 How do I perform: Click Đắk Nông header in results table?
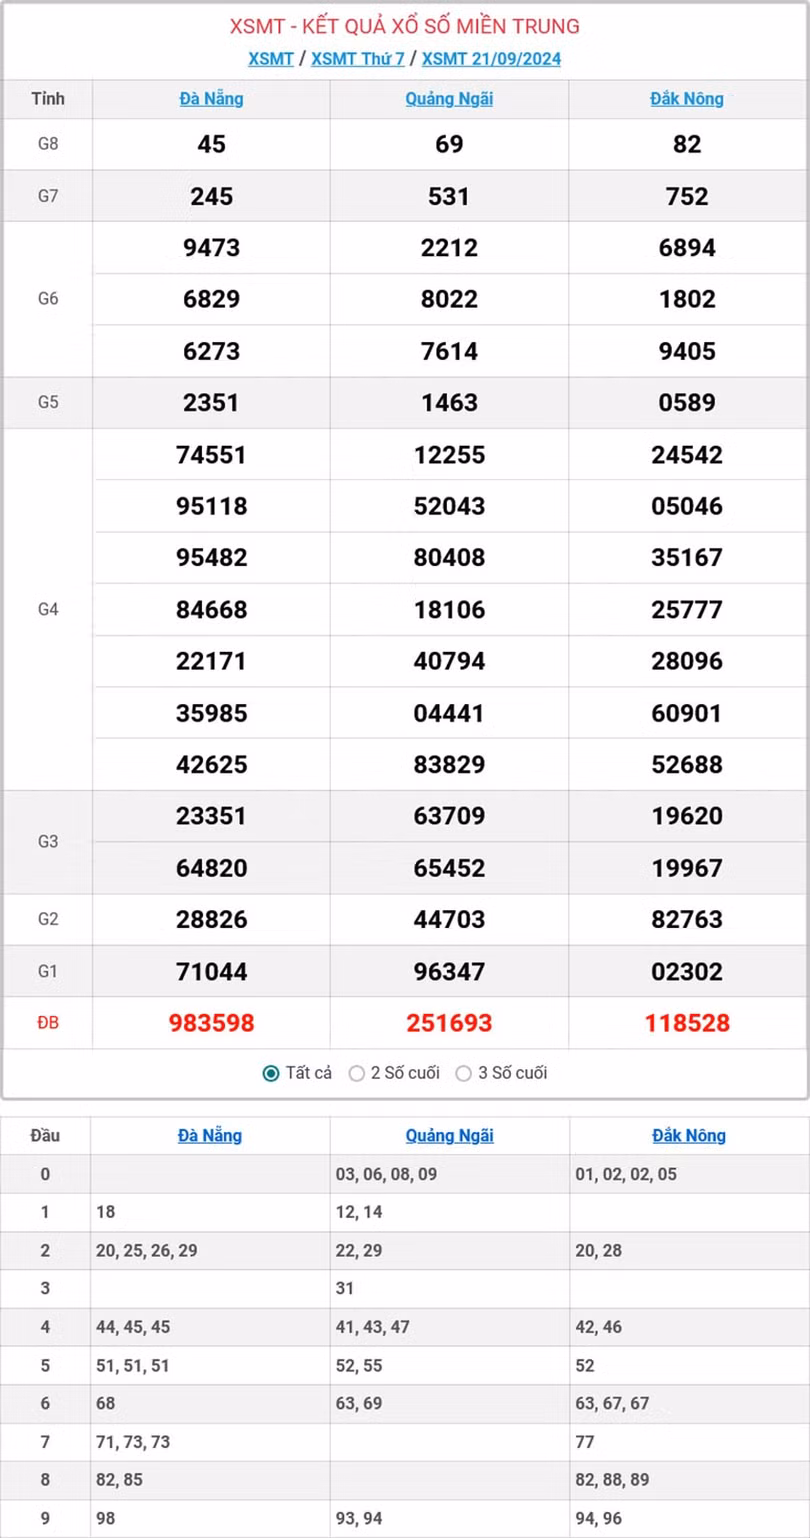(687, 99)
